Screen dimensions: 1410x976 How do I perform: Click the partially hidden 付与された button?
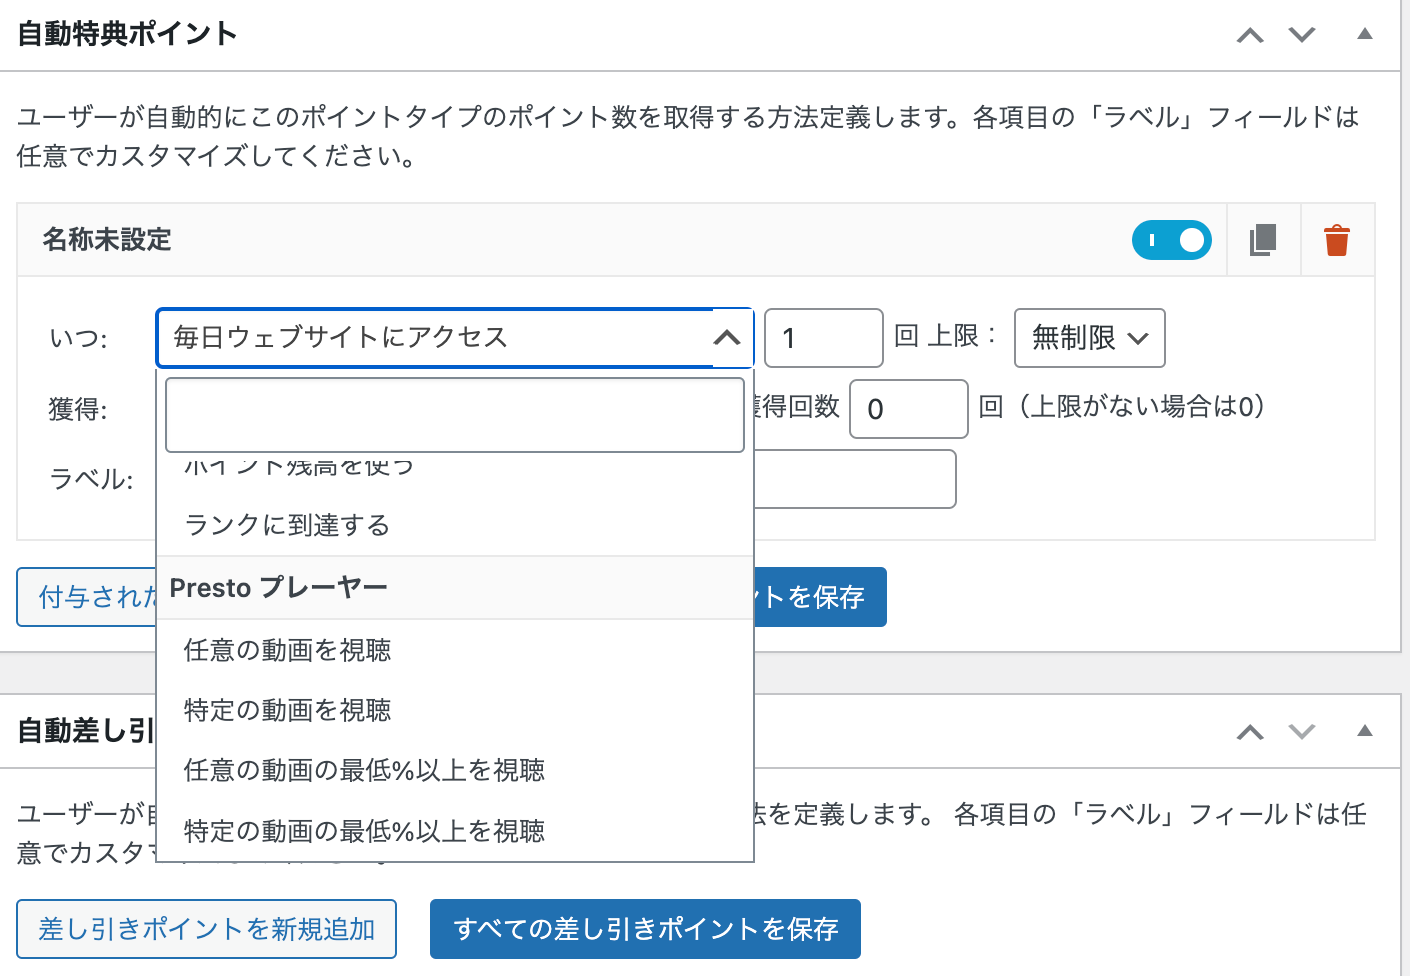click(88, 597)
